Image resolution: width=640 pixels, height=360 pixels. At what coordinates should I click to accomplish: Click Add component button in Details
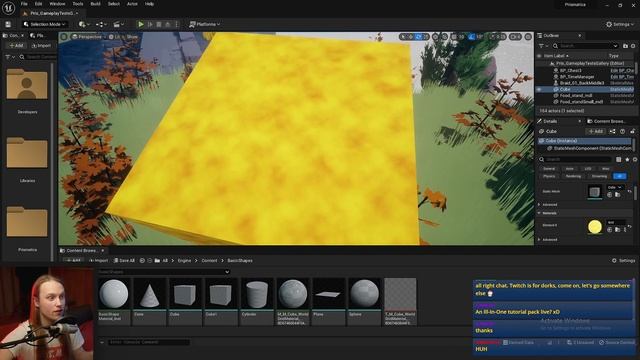click(x=596, y=131)
